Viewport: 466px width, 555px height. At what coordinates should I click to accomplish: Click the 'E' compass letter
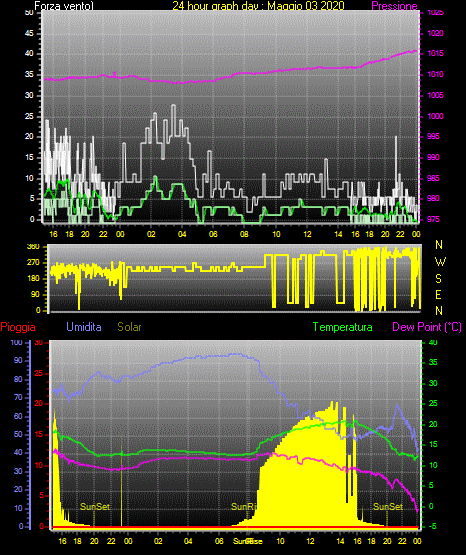(438, 294)
